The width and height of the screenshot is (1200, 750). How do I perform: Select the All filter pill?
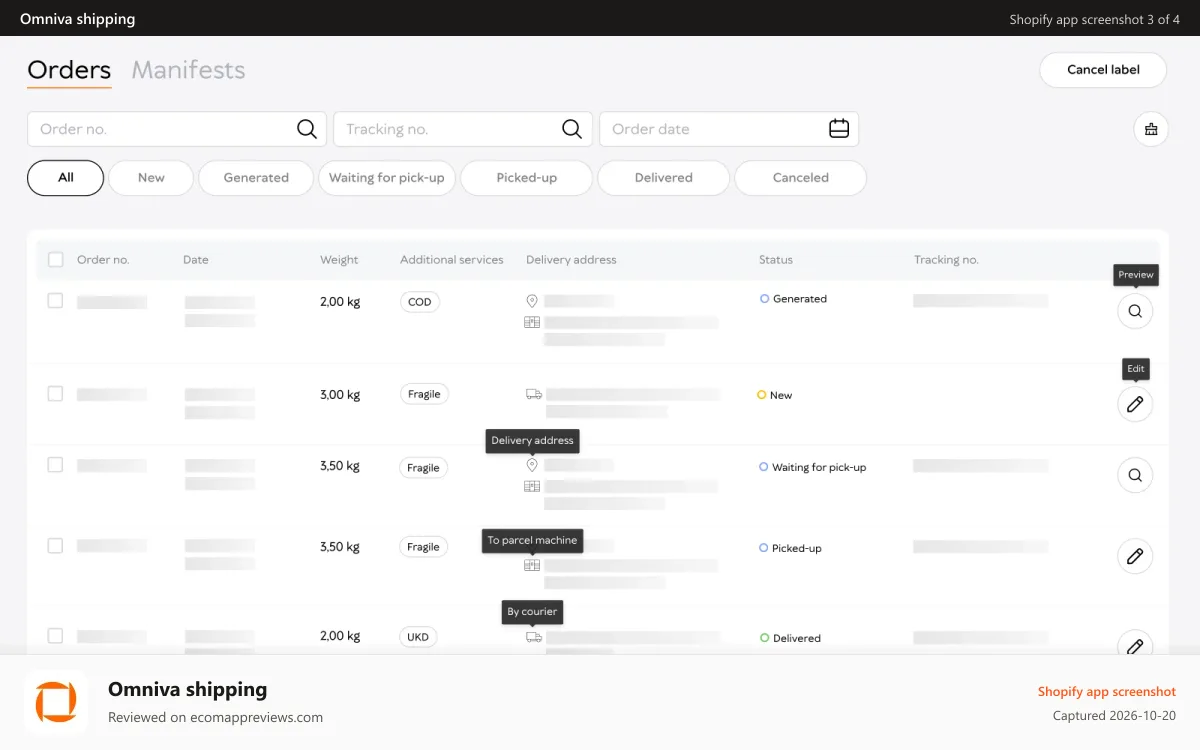[66, 178]
